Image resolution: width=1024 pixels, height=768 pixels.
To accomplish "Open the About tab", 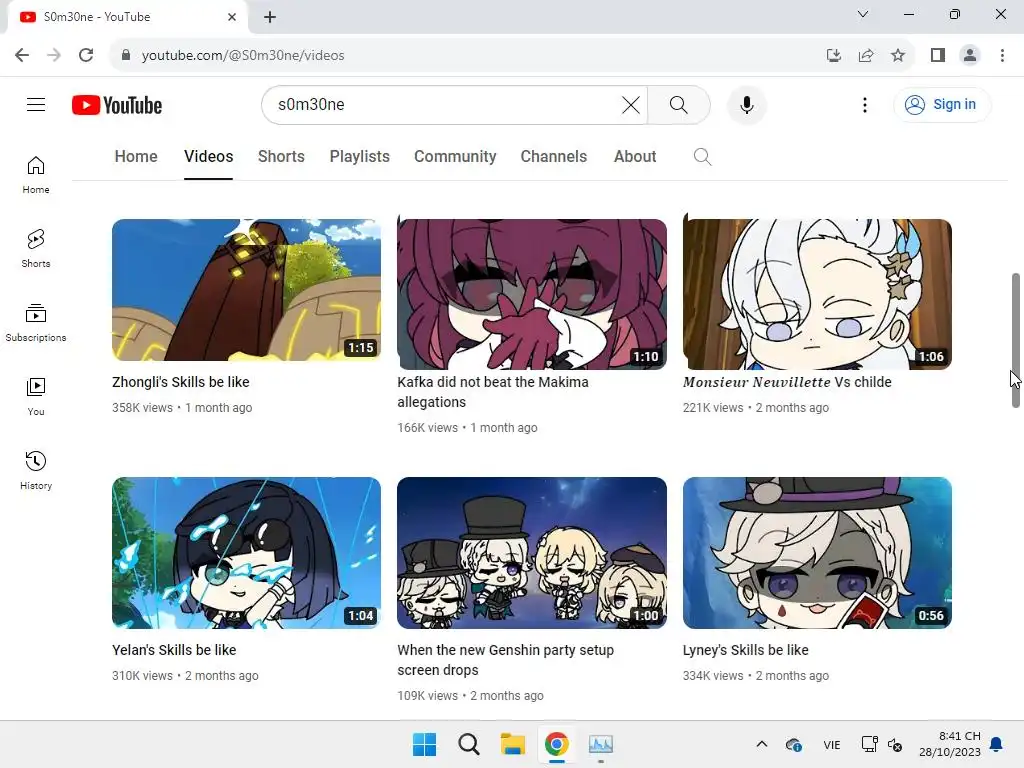I will coord(635,157).
